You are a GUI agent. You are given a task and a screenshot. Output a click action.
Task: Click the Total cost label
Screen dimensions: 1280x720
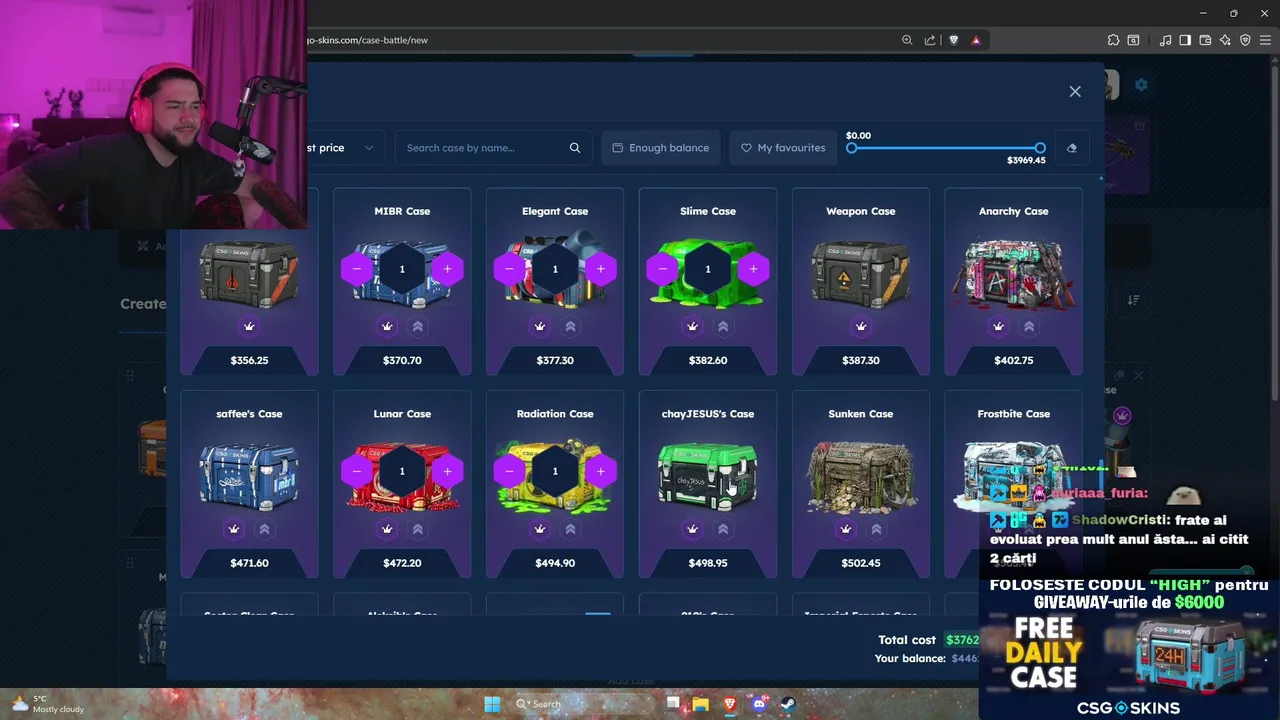click(907, 640)
